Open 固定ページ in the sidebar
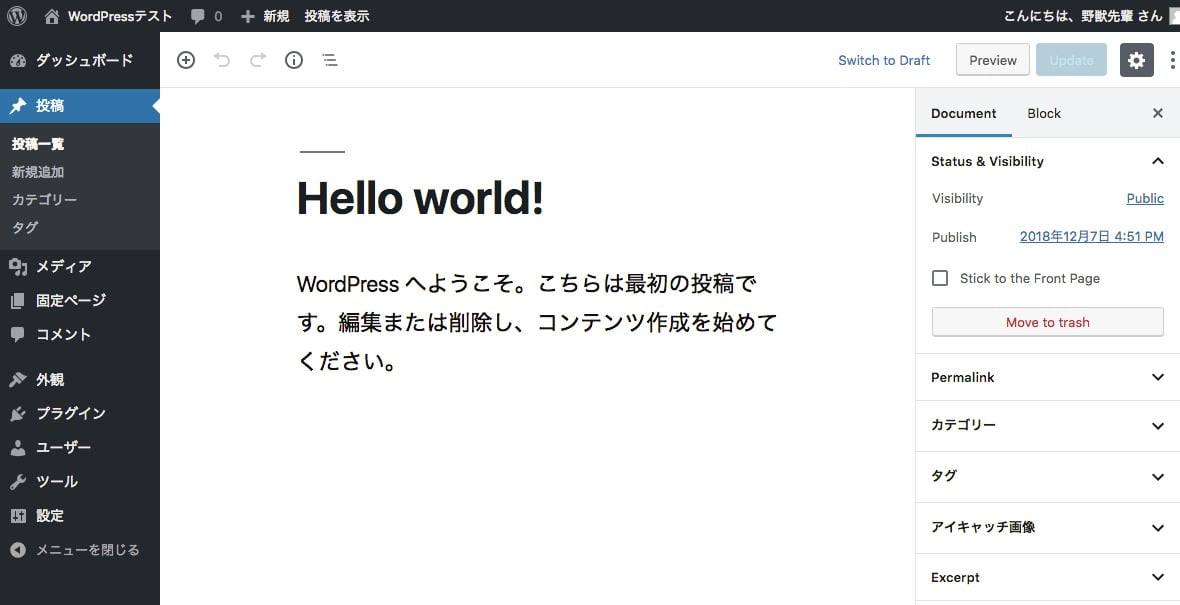 (x=80, y=300)
